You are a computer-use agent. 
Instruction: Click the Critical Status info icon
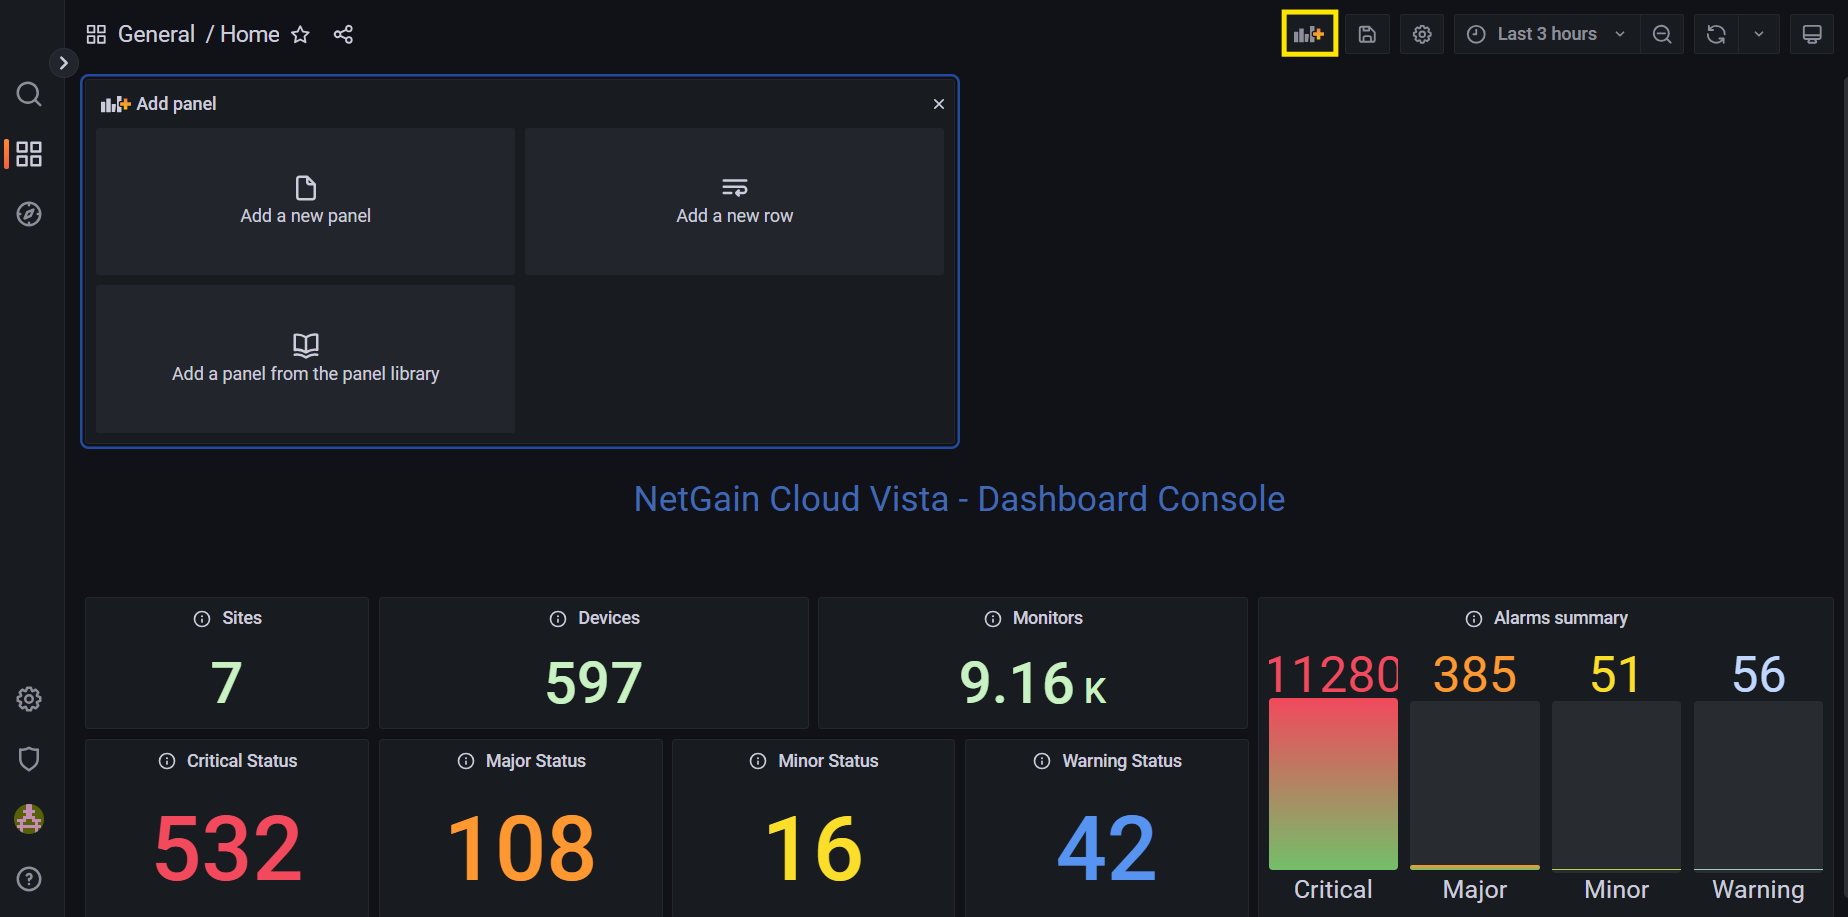(167, 761)
